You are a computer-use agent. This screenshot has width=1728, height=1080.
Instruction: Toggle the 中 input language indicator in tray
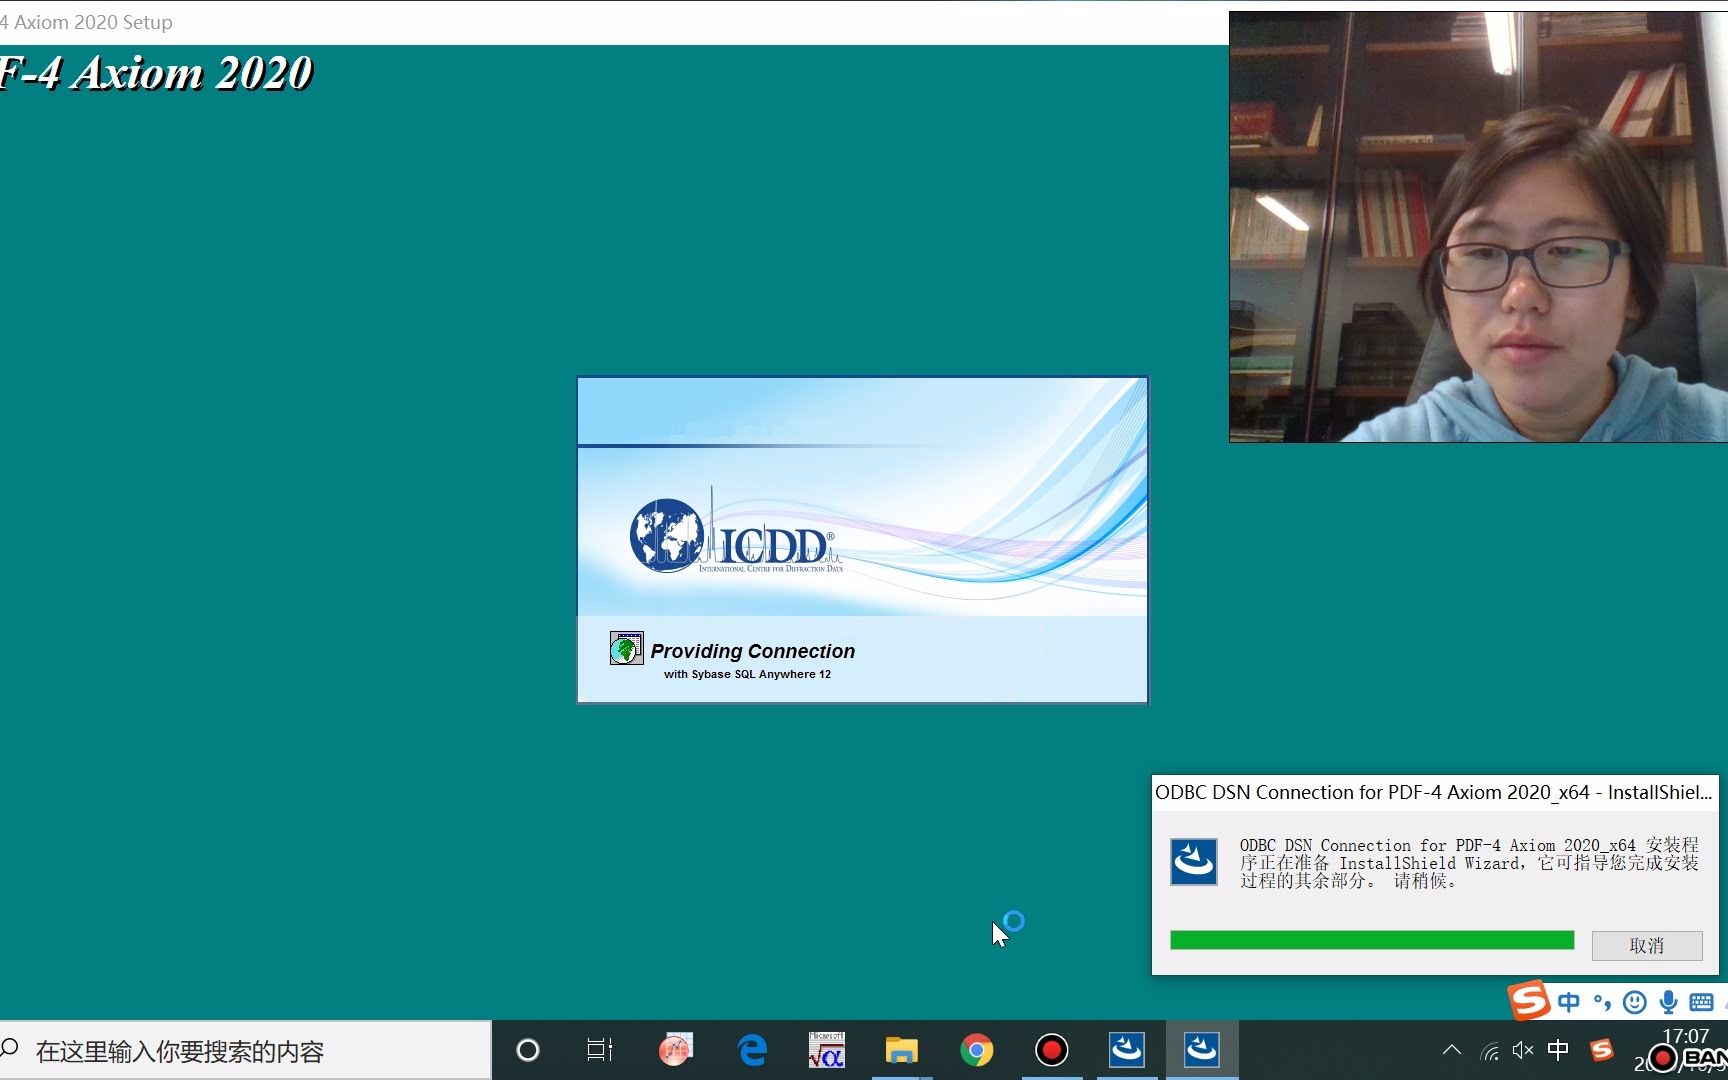[x=1558, y=1050]
